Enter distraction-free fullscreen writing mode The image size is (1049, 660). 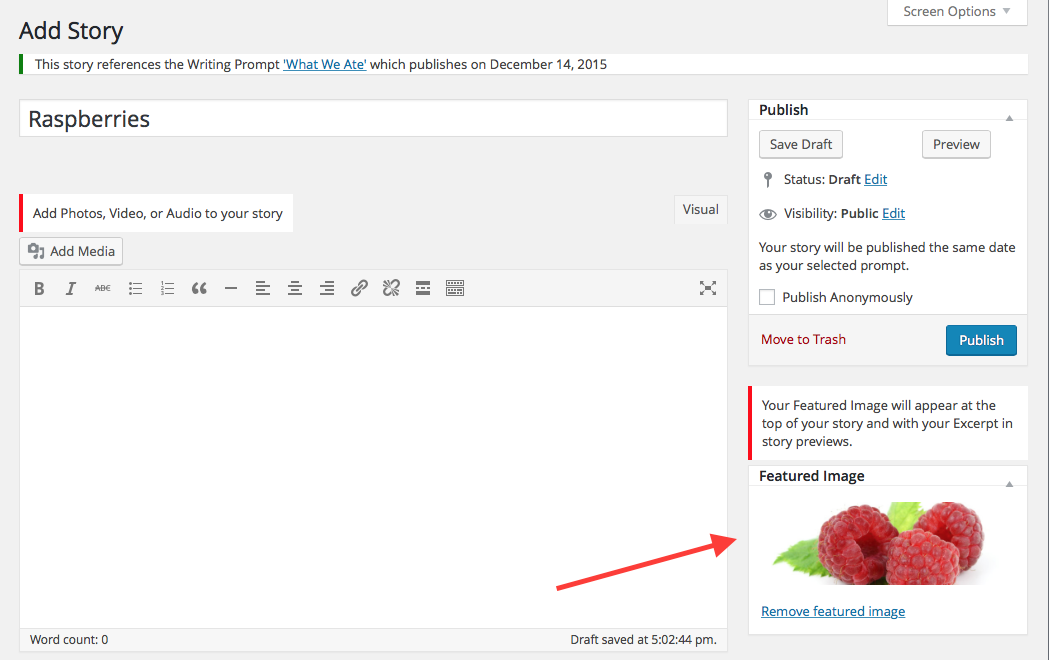coord(708,289)
